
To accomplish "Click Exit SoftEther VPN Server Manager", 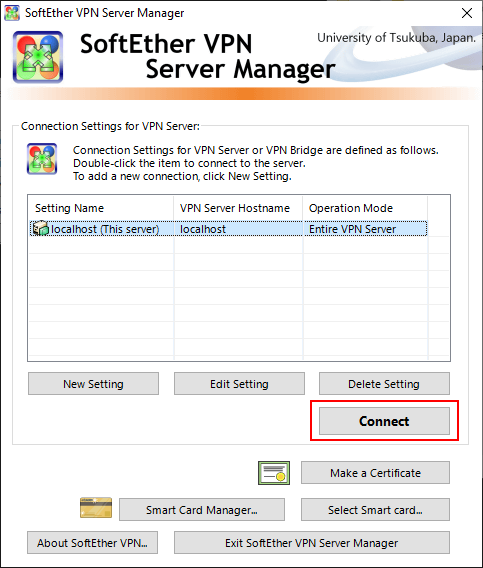I will (x=312, y=543).
